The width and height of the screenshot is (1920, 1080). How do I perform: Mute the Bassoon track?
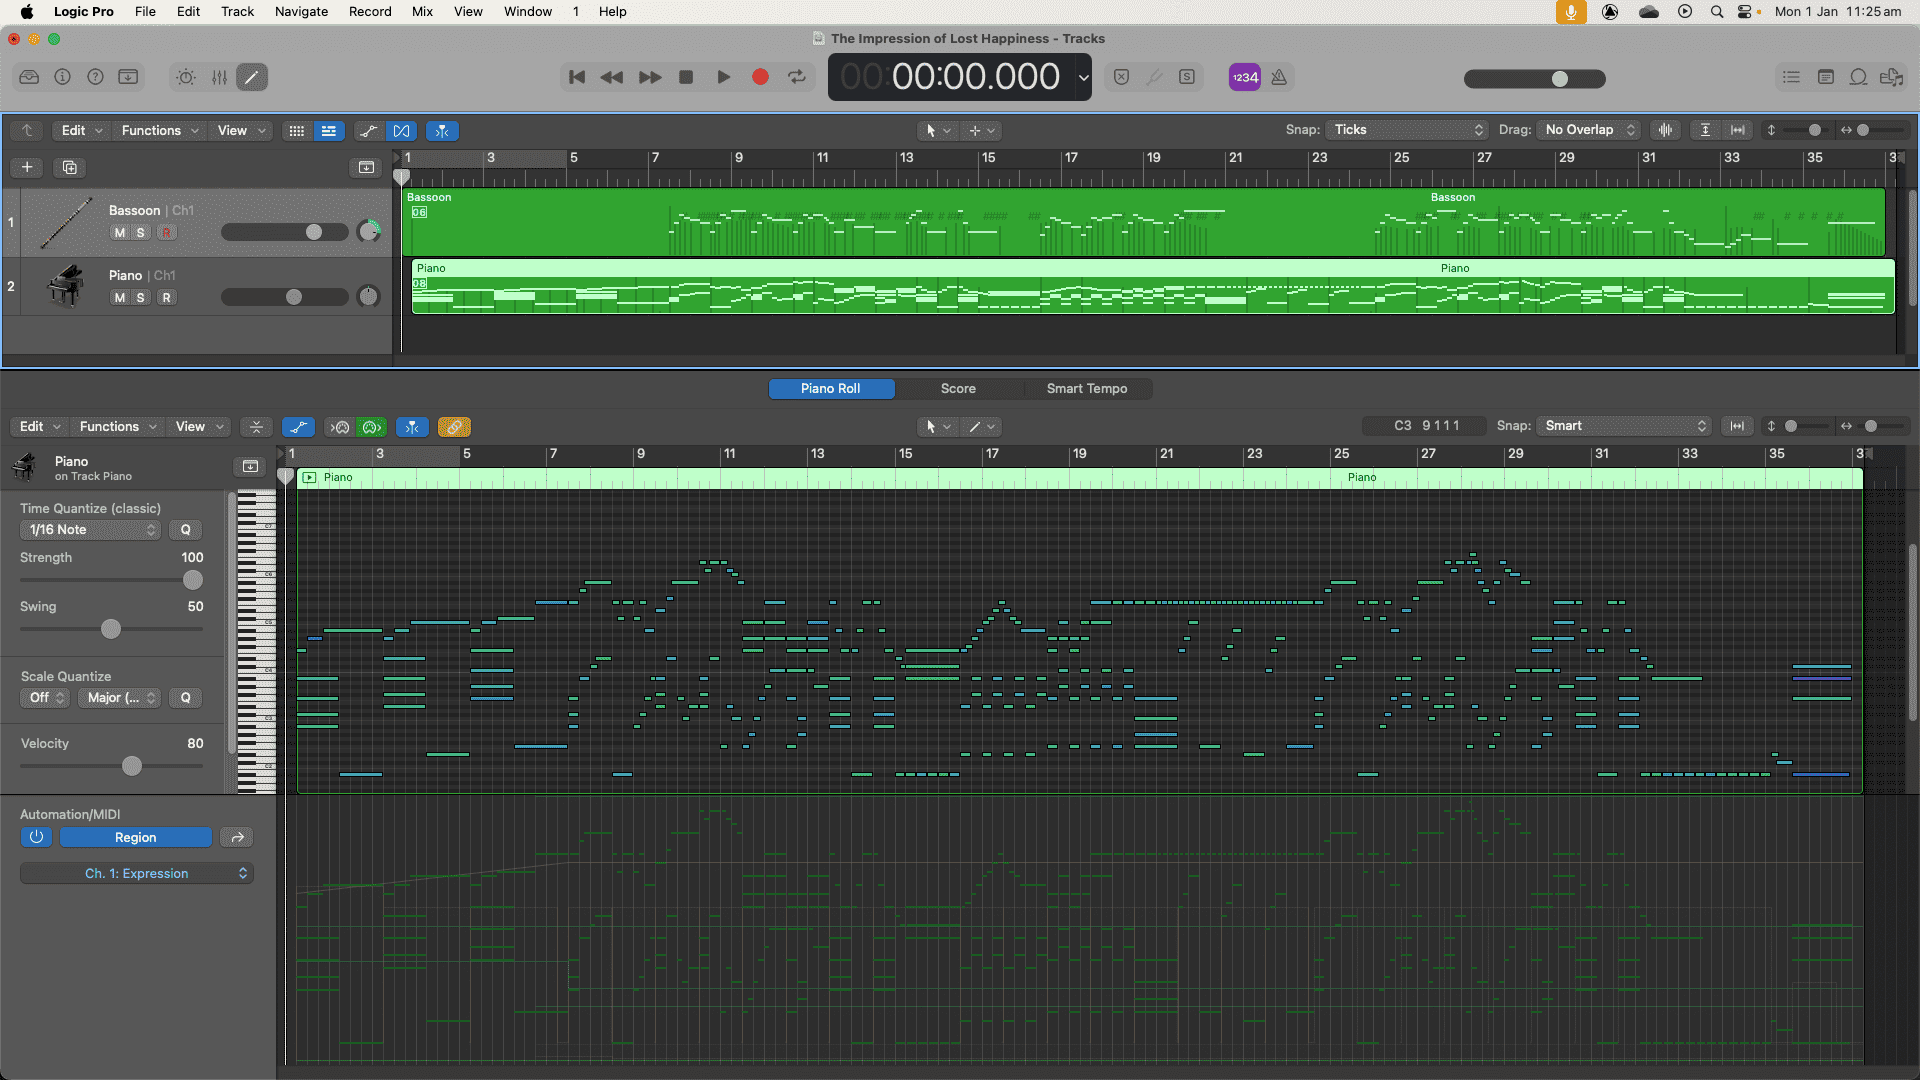(119, 232)
